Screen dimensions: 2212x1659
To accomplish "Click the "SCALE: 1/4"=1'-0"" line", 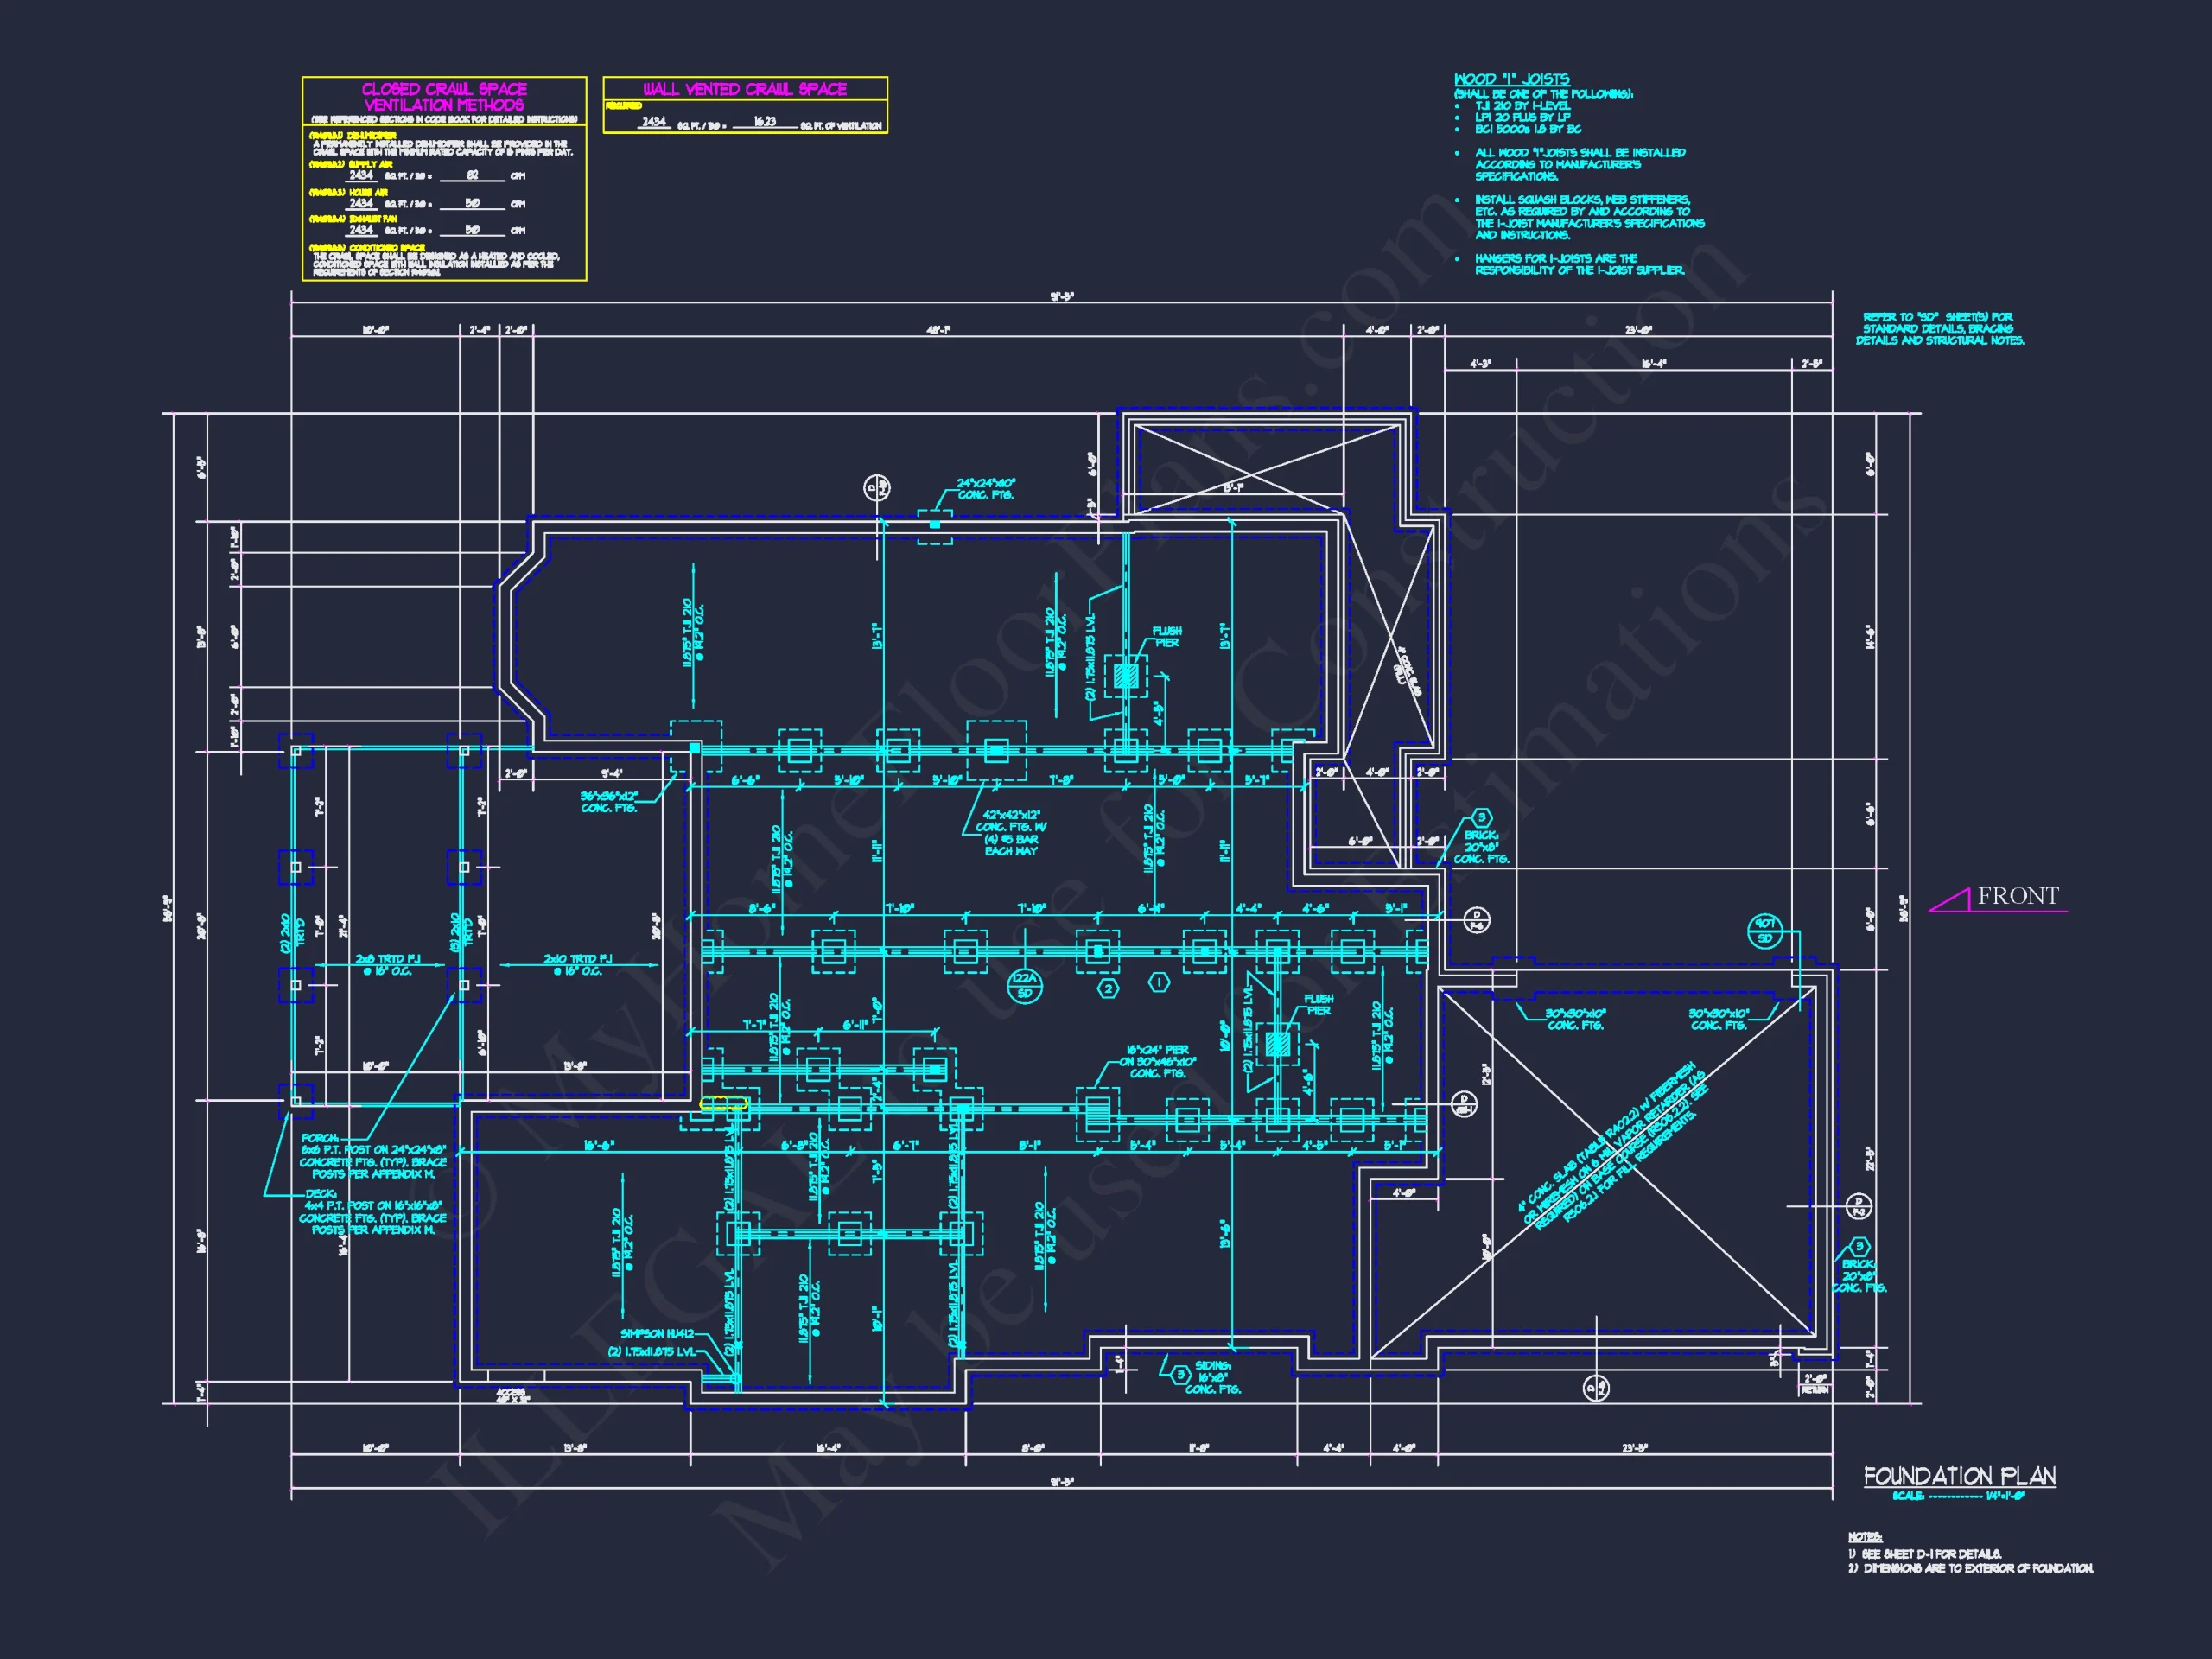I will click(1958, 1496).
